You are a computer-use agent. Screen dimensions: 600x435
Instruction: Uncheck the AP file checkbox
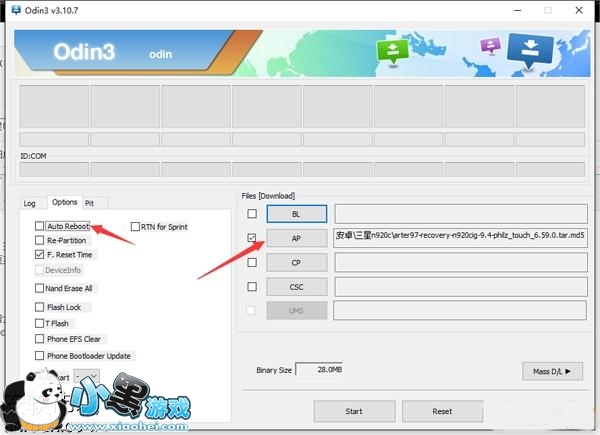click(252, 238)
